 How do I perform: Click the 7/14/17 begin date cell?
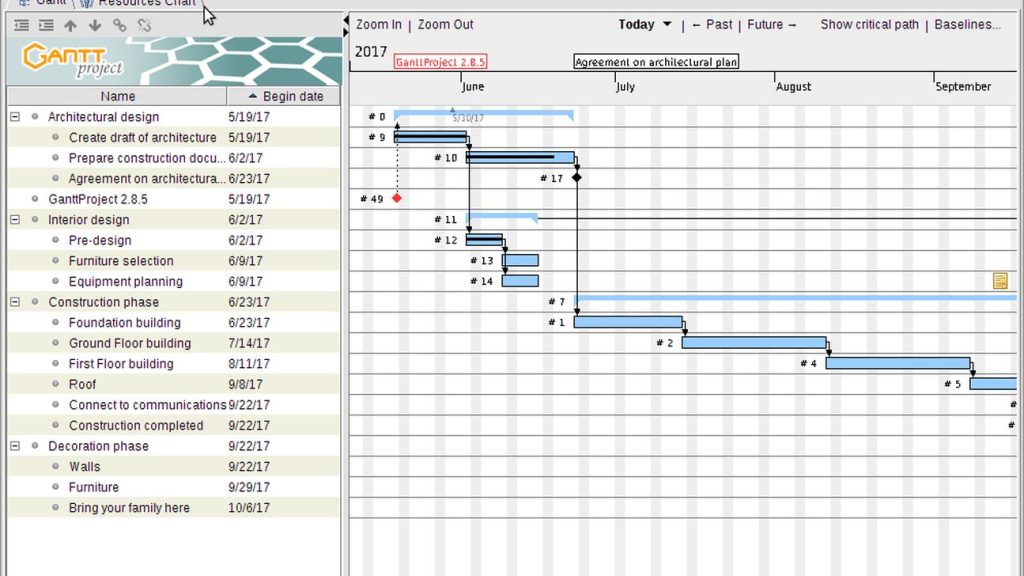click(249, 343)
